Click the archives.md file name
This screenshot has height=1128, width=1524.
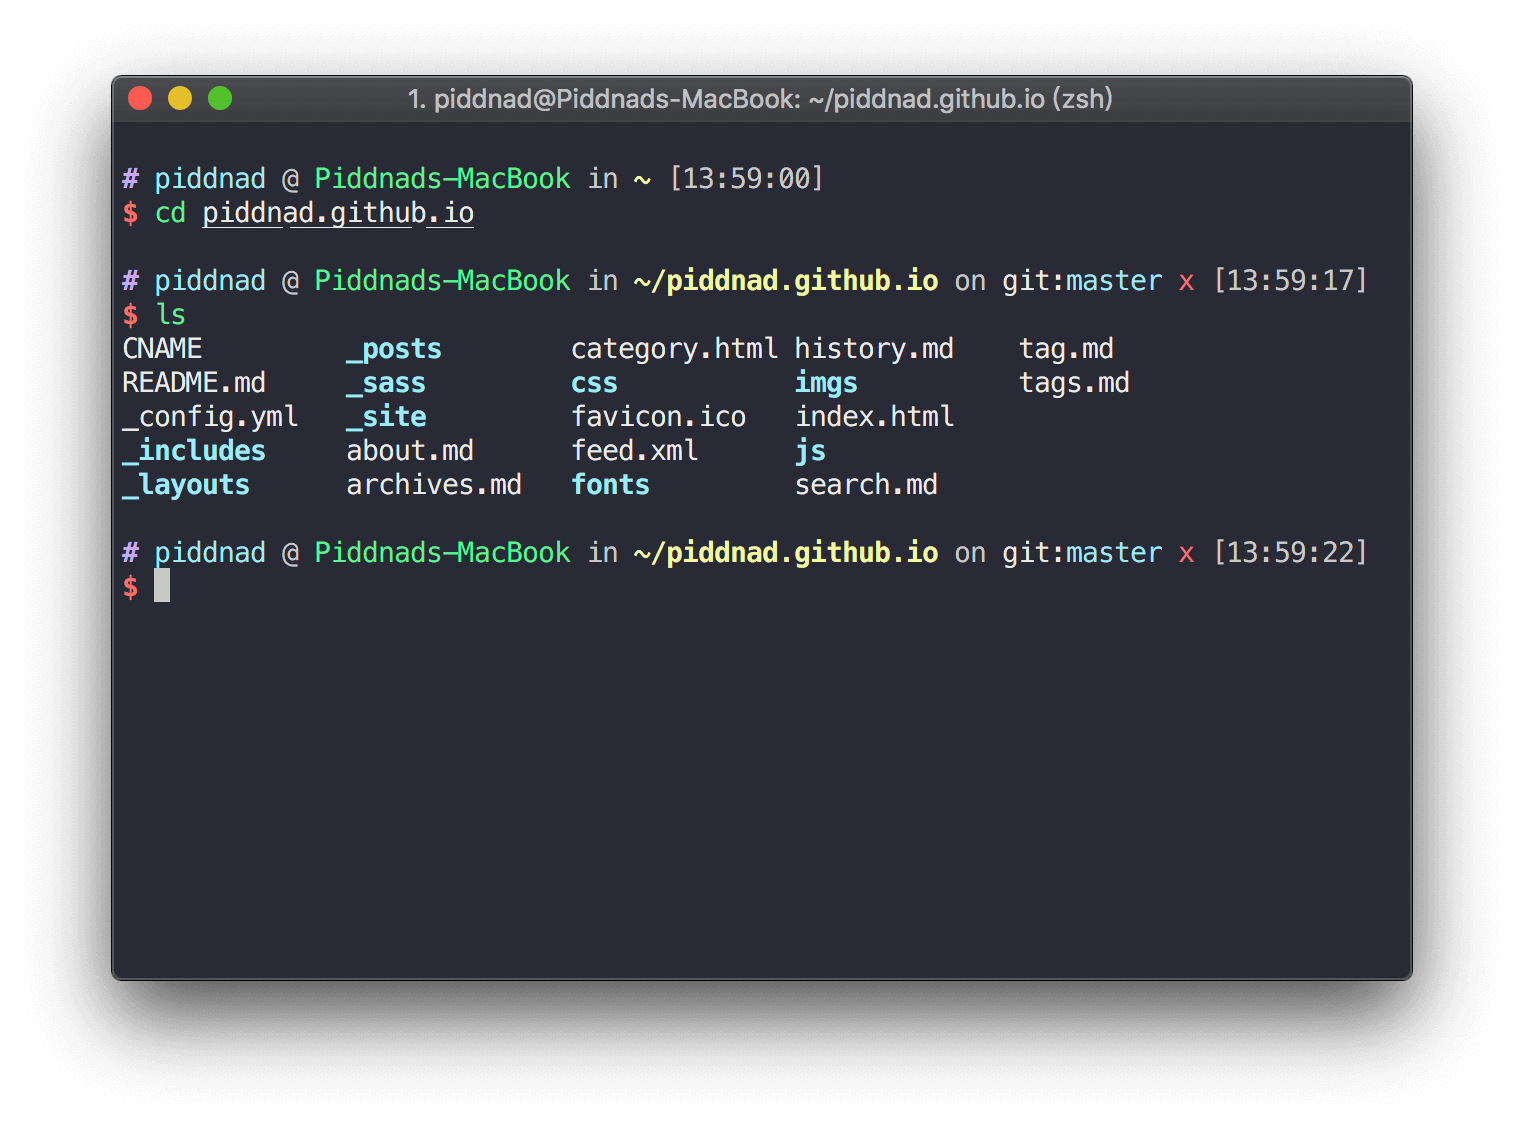point(434,485)
